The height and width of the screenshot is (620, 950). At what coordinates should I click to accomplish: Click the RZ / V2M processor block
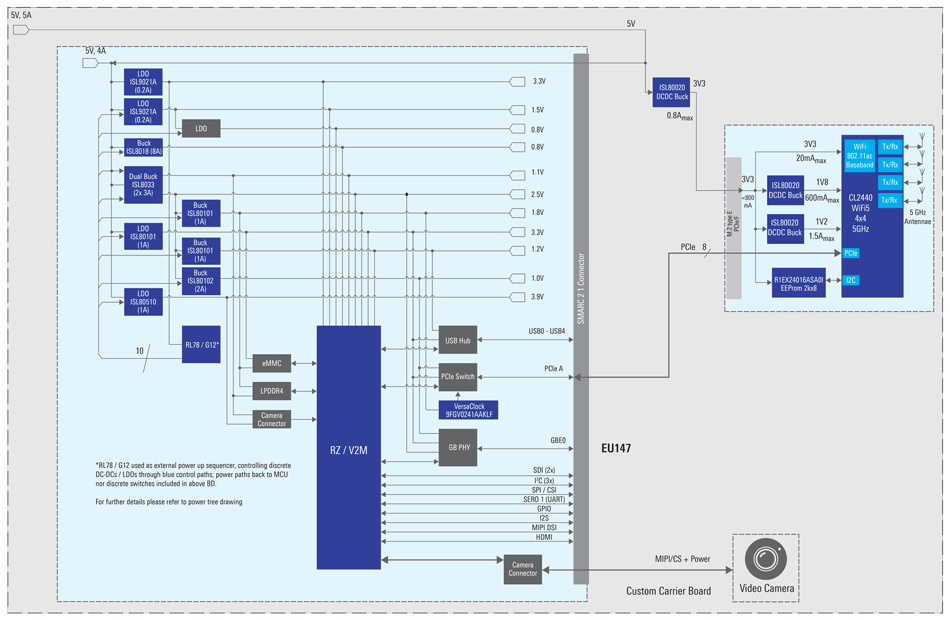tap(349, 448)
